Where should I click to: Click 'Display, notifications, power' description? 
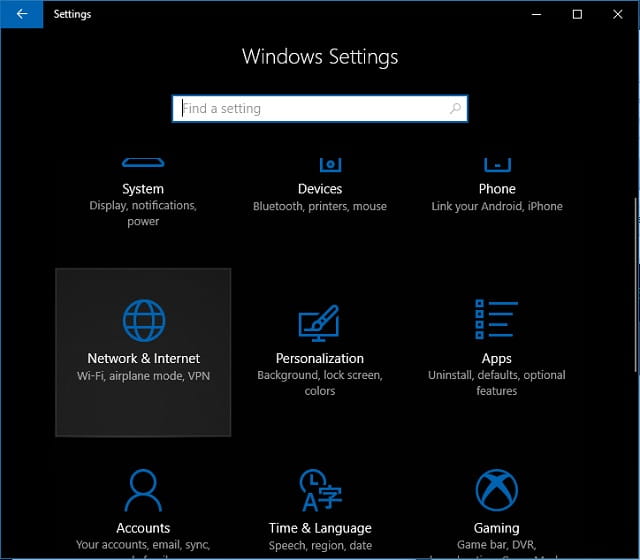143,213
